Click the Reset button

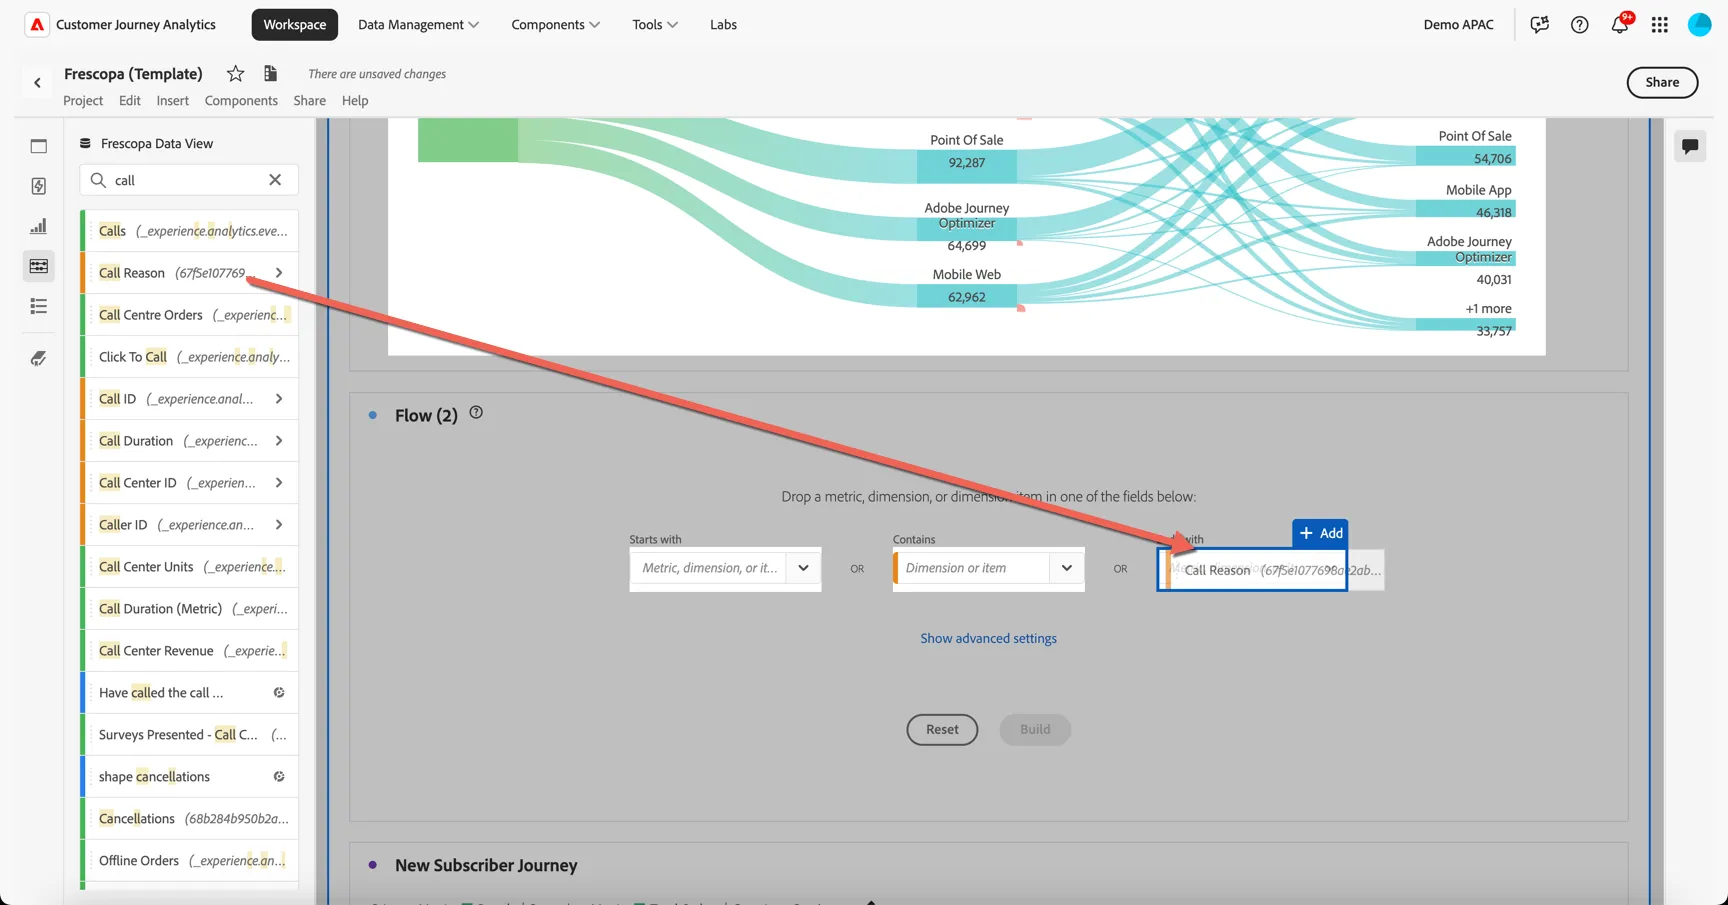coord(942,729)
